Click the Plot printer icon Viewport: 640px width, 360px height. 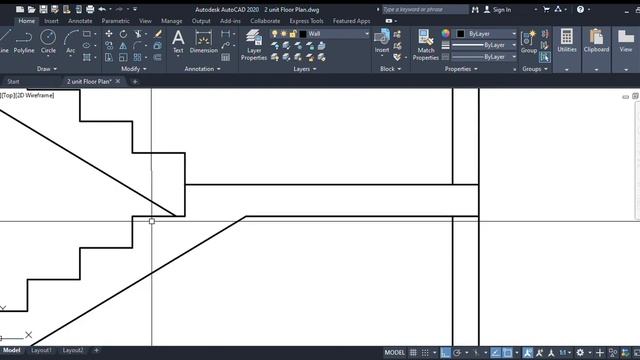(90, 9)
